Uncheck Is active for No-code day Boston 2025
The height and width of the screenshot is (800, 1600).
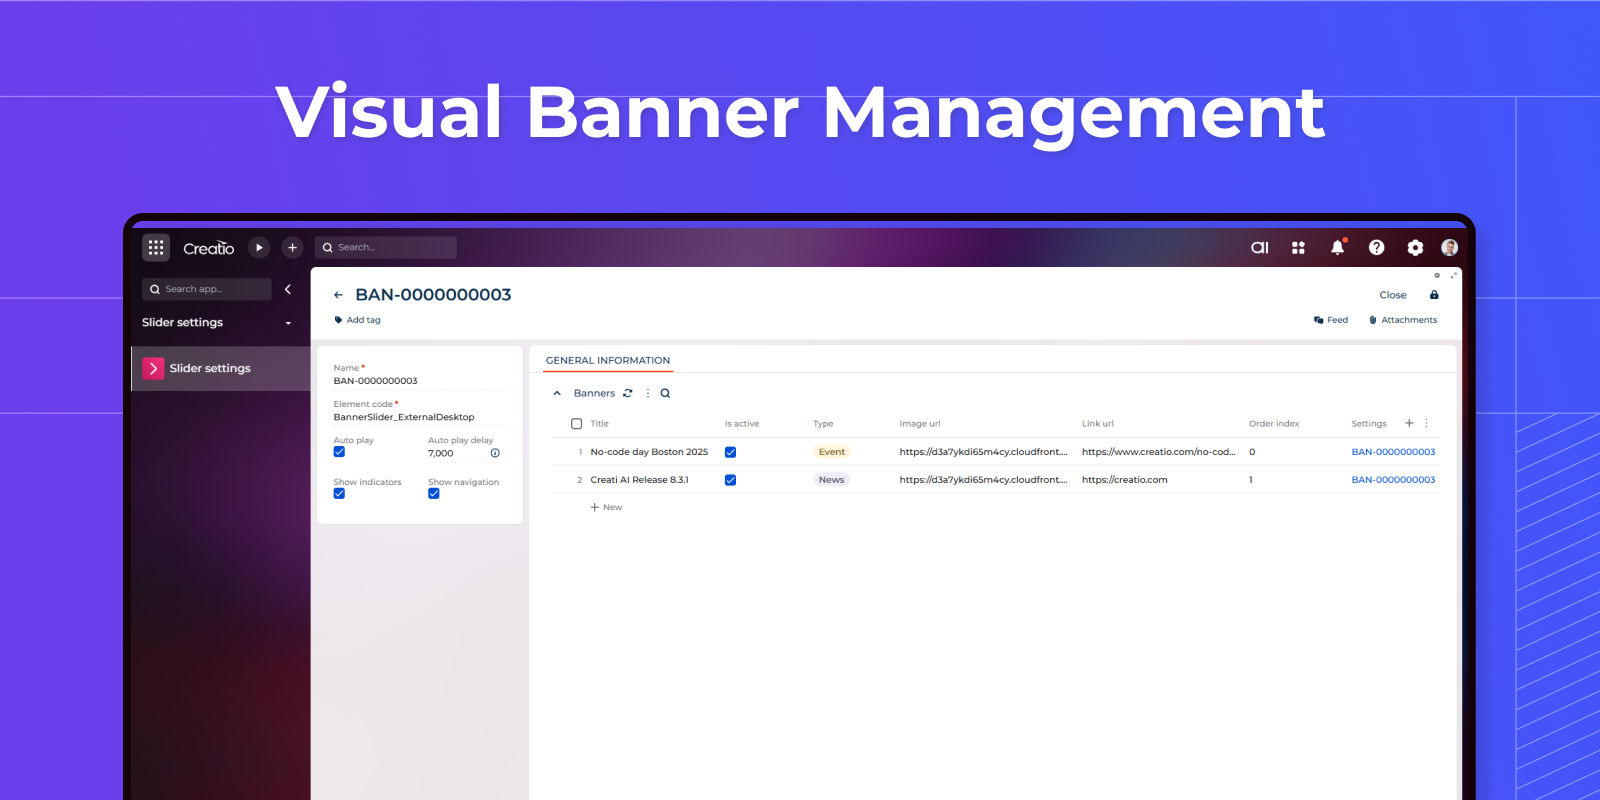point(730,452)
